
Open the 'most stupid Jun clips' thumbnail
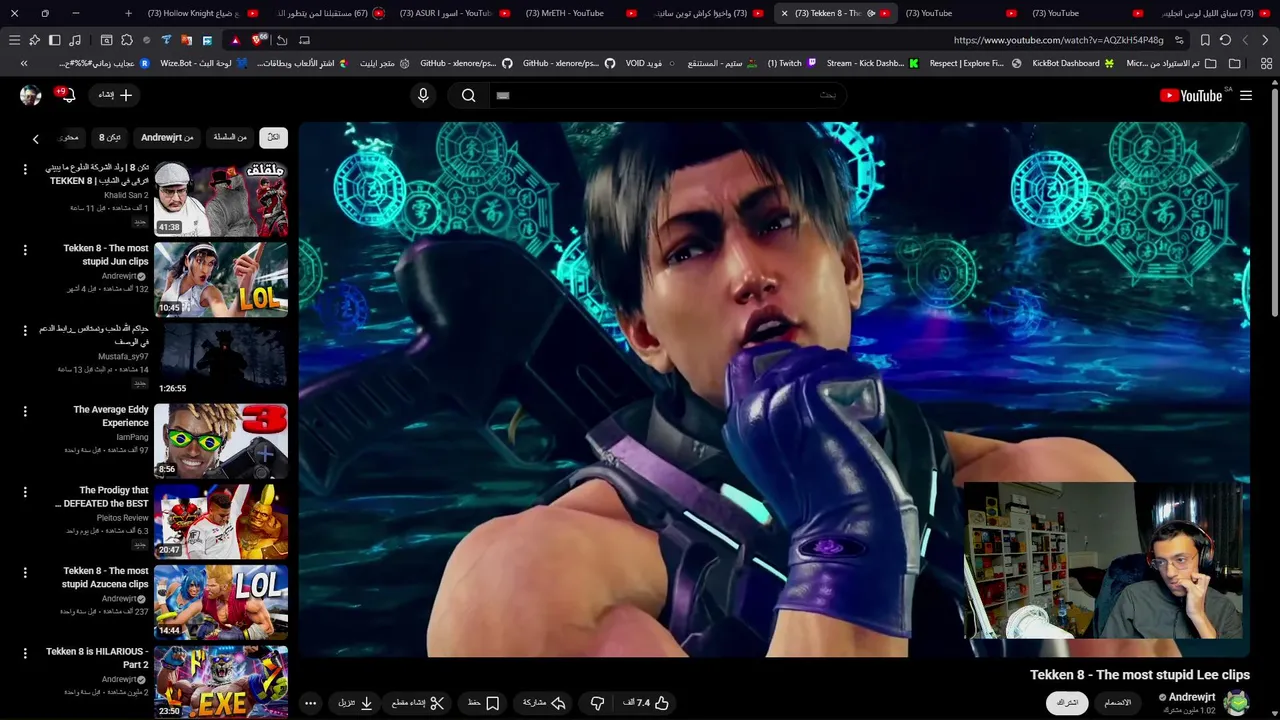(x=221, y=279)
